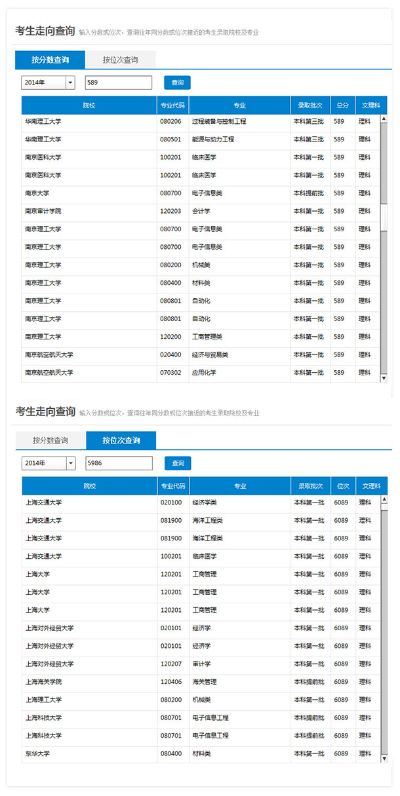Click 录取批次 header in the 总分 table
The image size is (400, 796).
click(310, 105)
